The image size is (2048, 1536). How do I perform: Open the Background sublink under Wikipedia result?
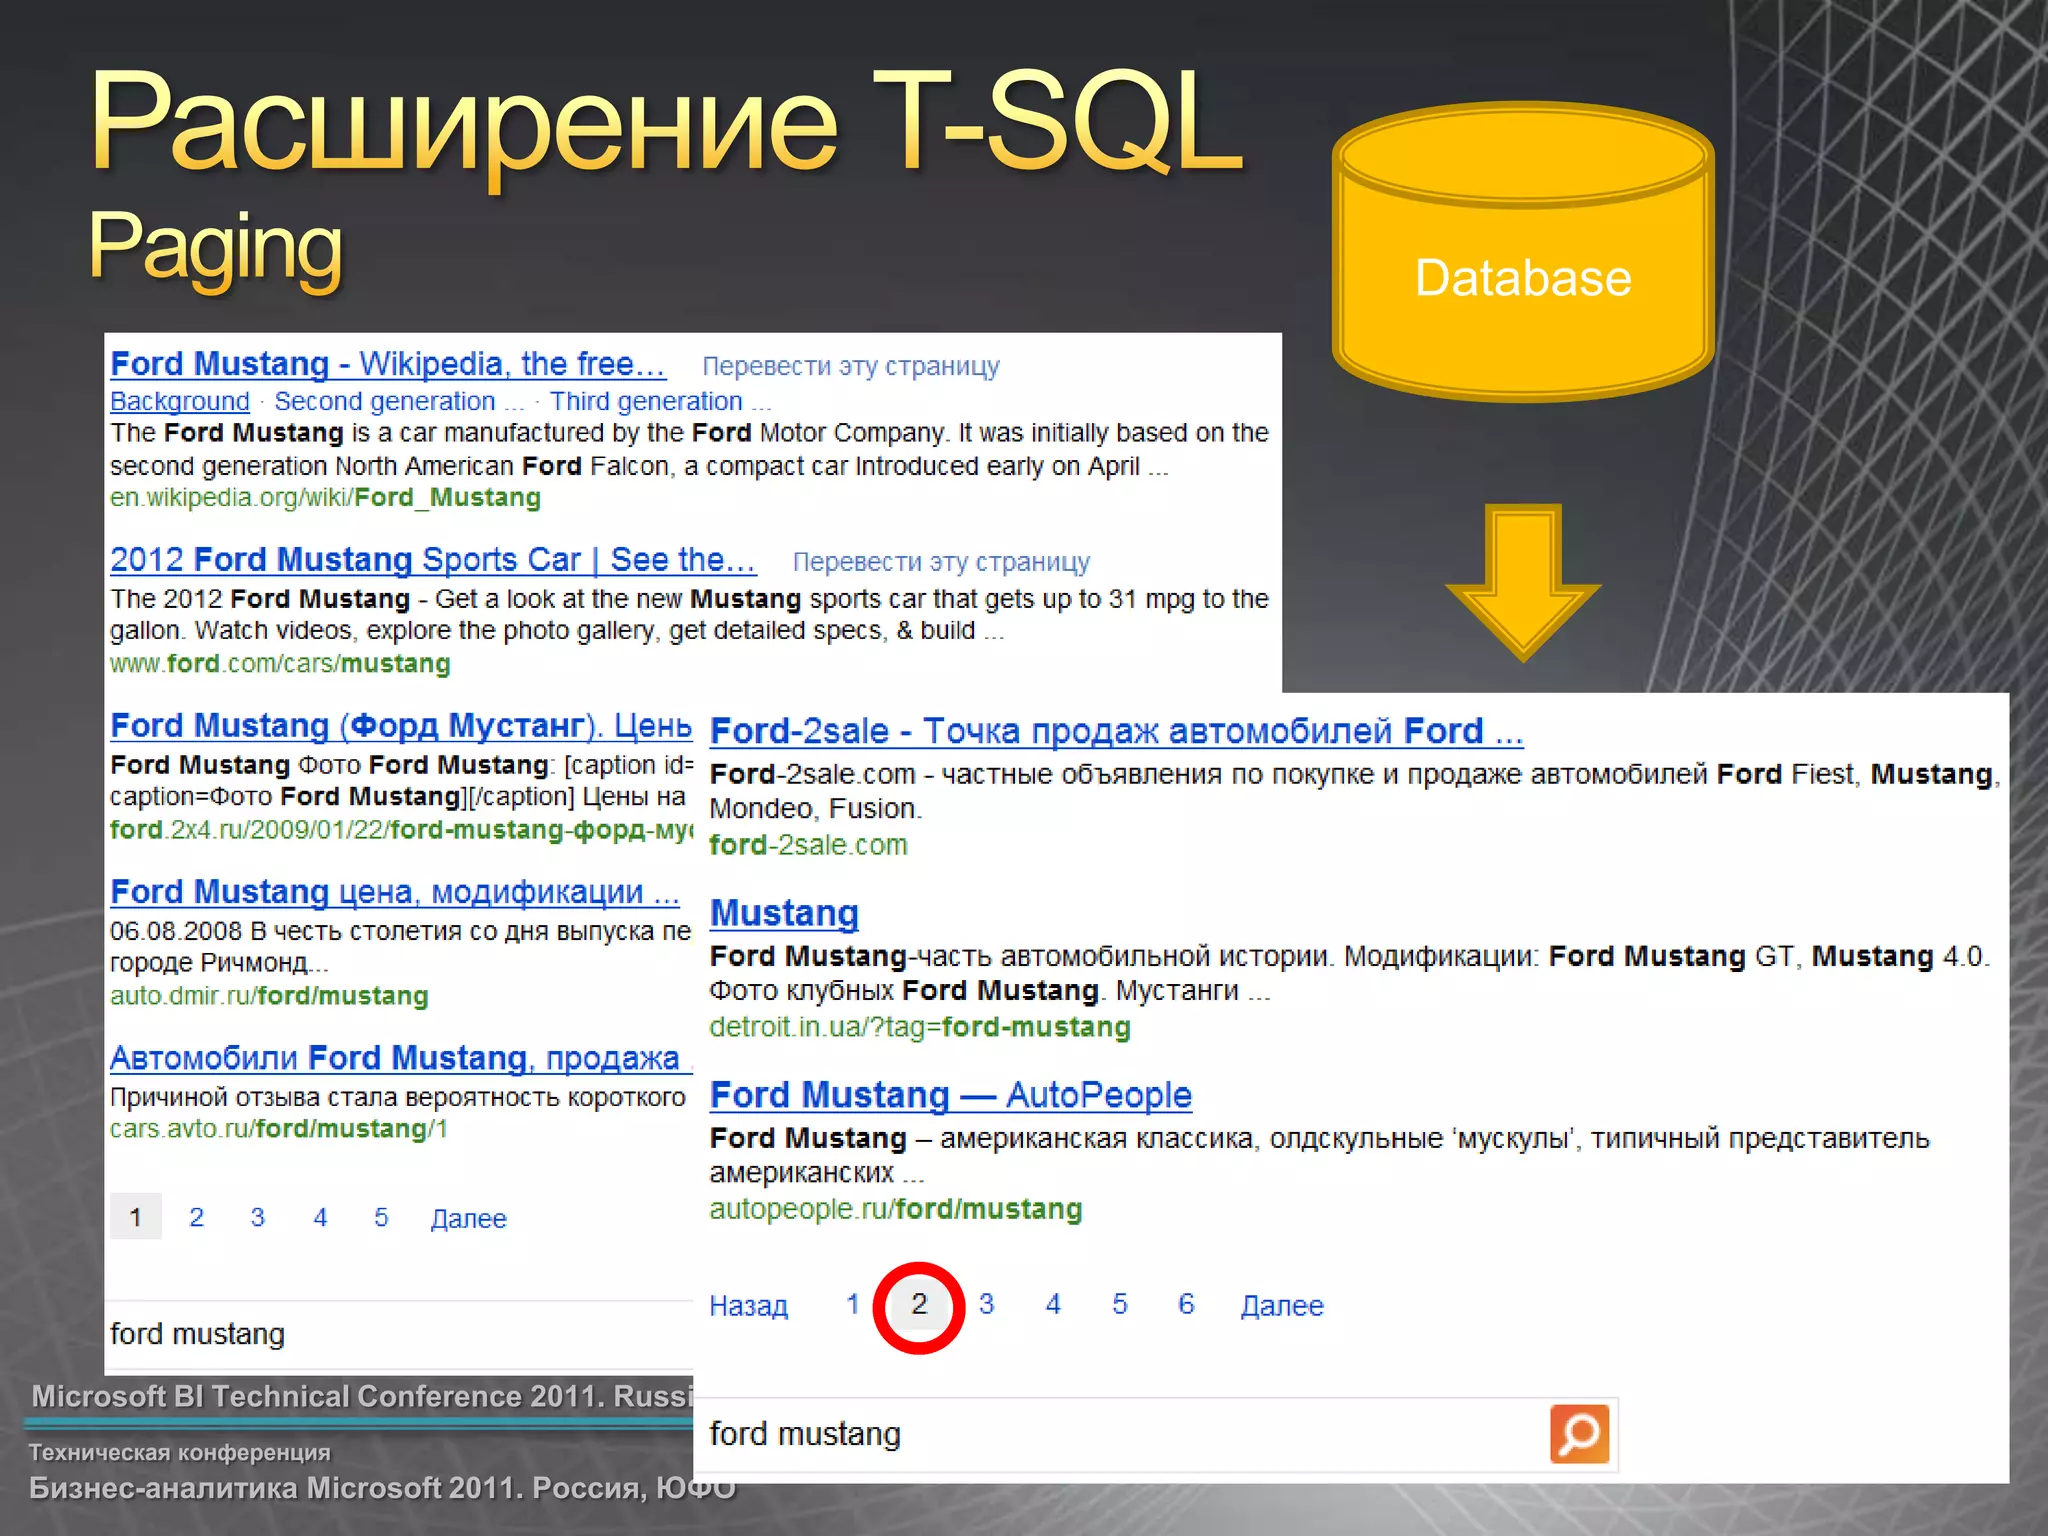(180, 401)
